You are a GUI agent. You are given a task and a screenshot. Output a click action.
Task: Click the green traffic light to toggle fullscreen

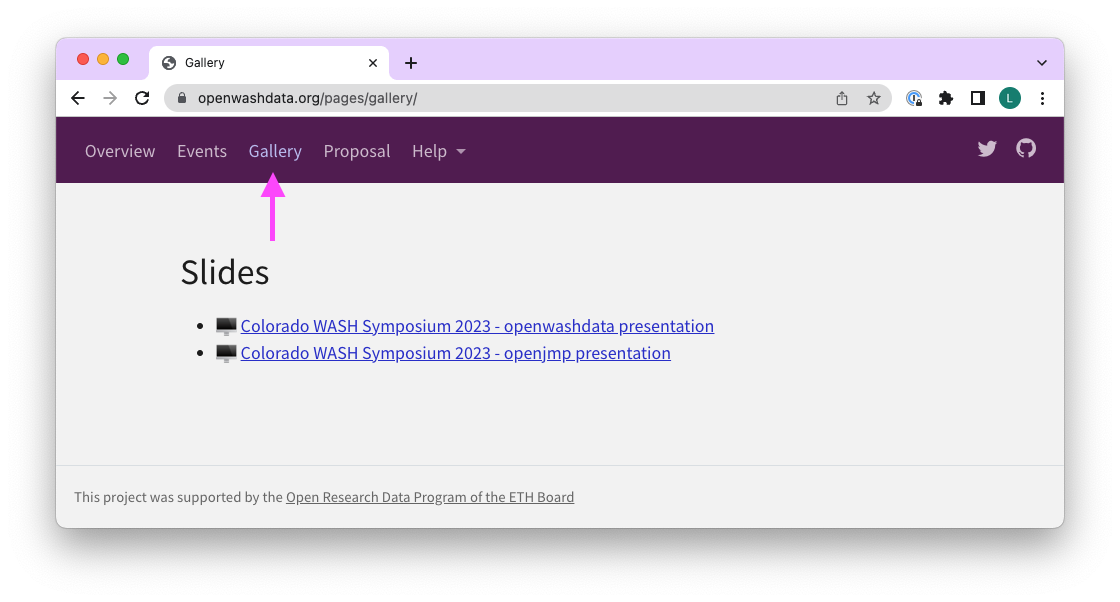pyautogui.click(x=123, y=59)
